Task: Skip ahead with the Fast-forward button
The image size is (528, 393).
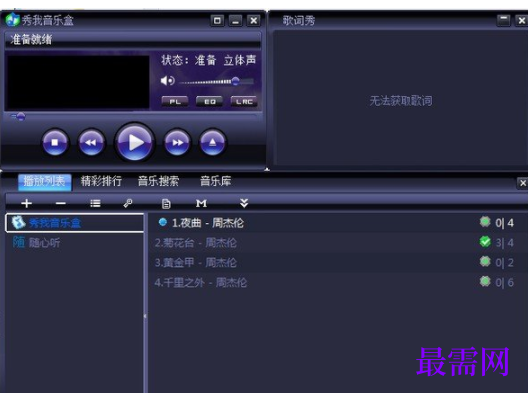Action: coord(177,142)
